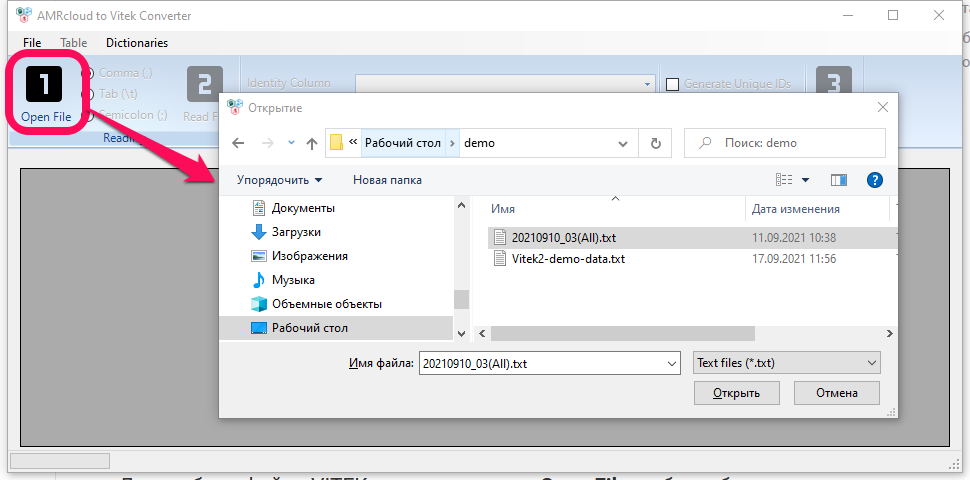The image size is (970, 480).
Task: Select the Tab (\t) delimiter radio
Action: pyautogui.click(x=88, y=94)
